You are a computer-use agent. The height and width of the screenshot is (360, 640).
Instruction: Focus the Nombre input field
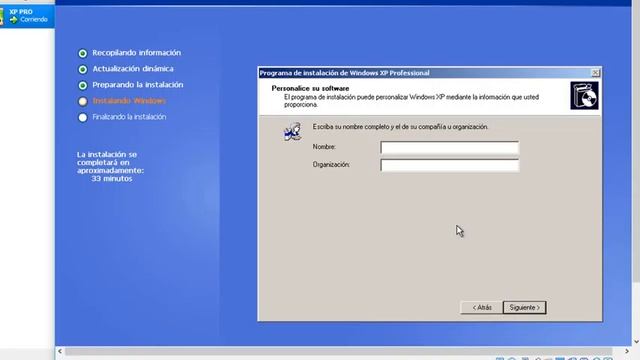click(449, 147)
